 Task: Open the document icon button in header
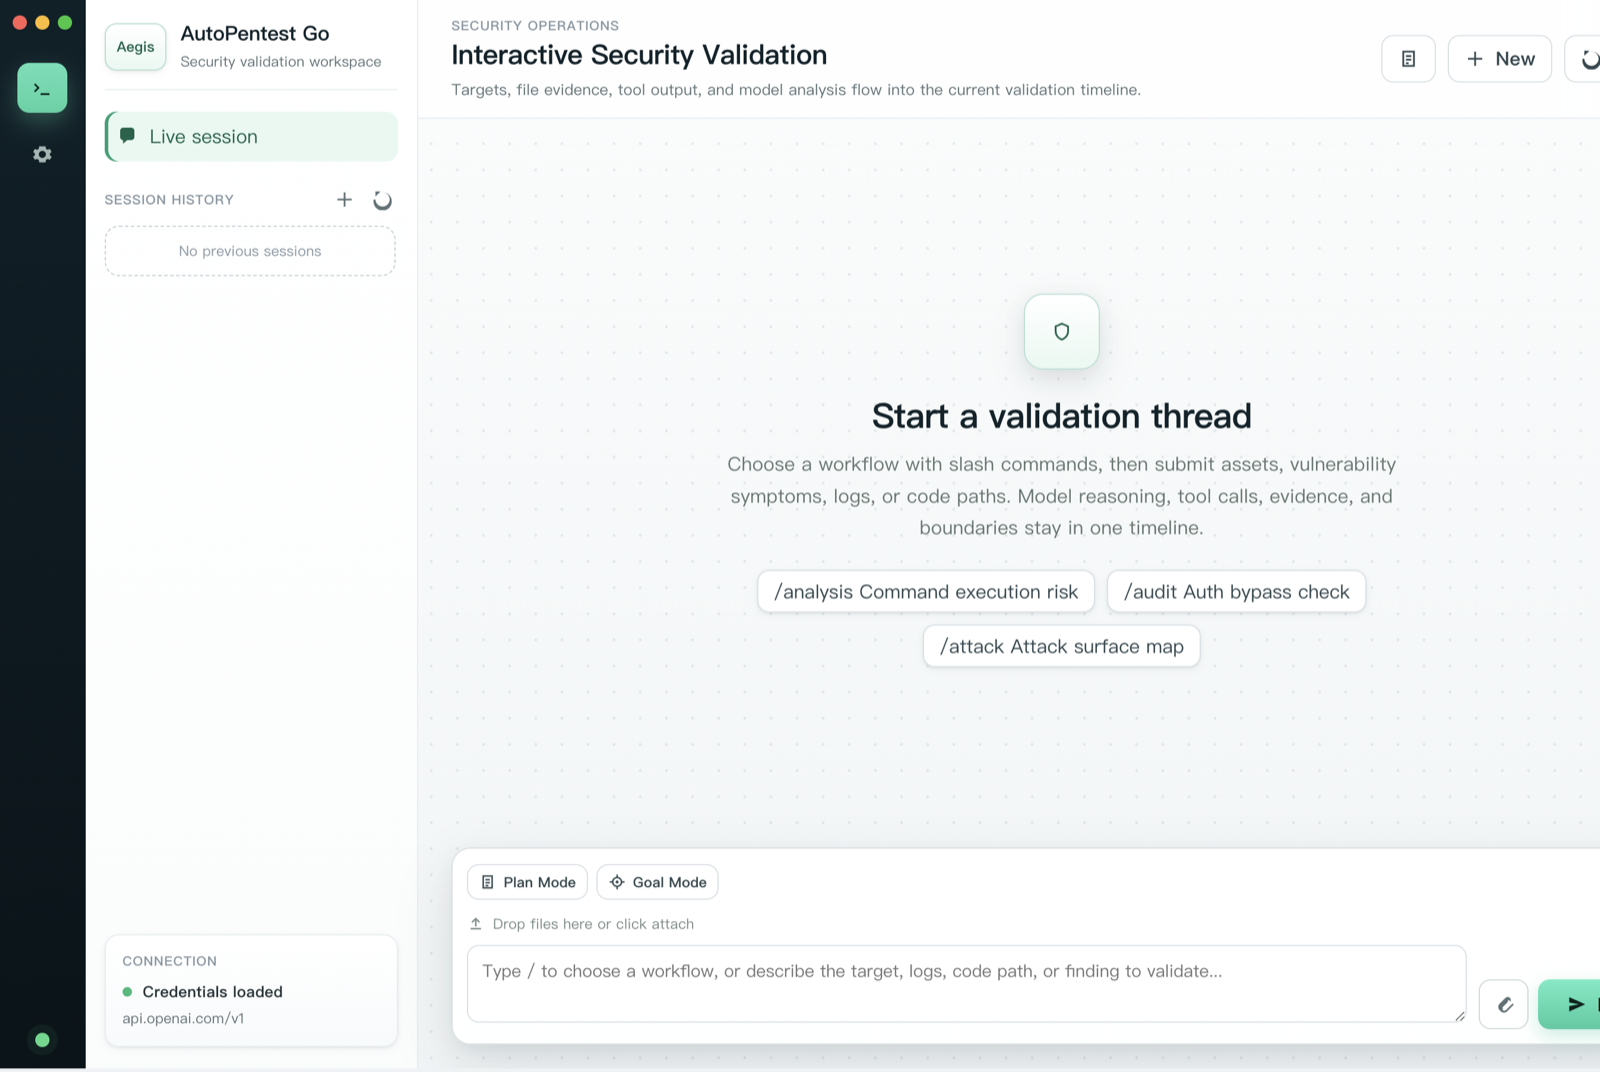click(1408, 59)
